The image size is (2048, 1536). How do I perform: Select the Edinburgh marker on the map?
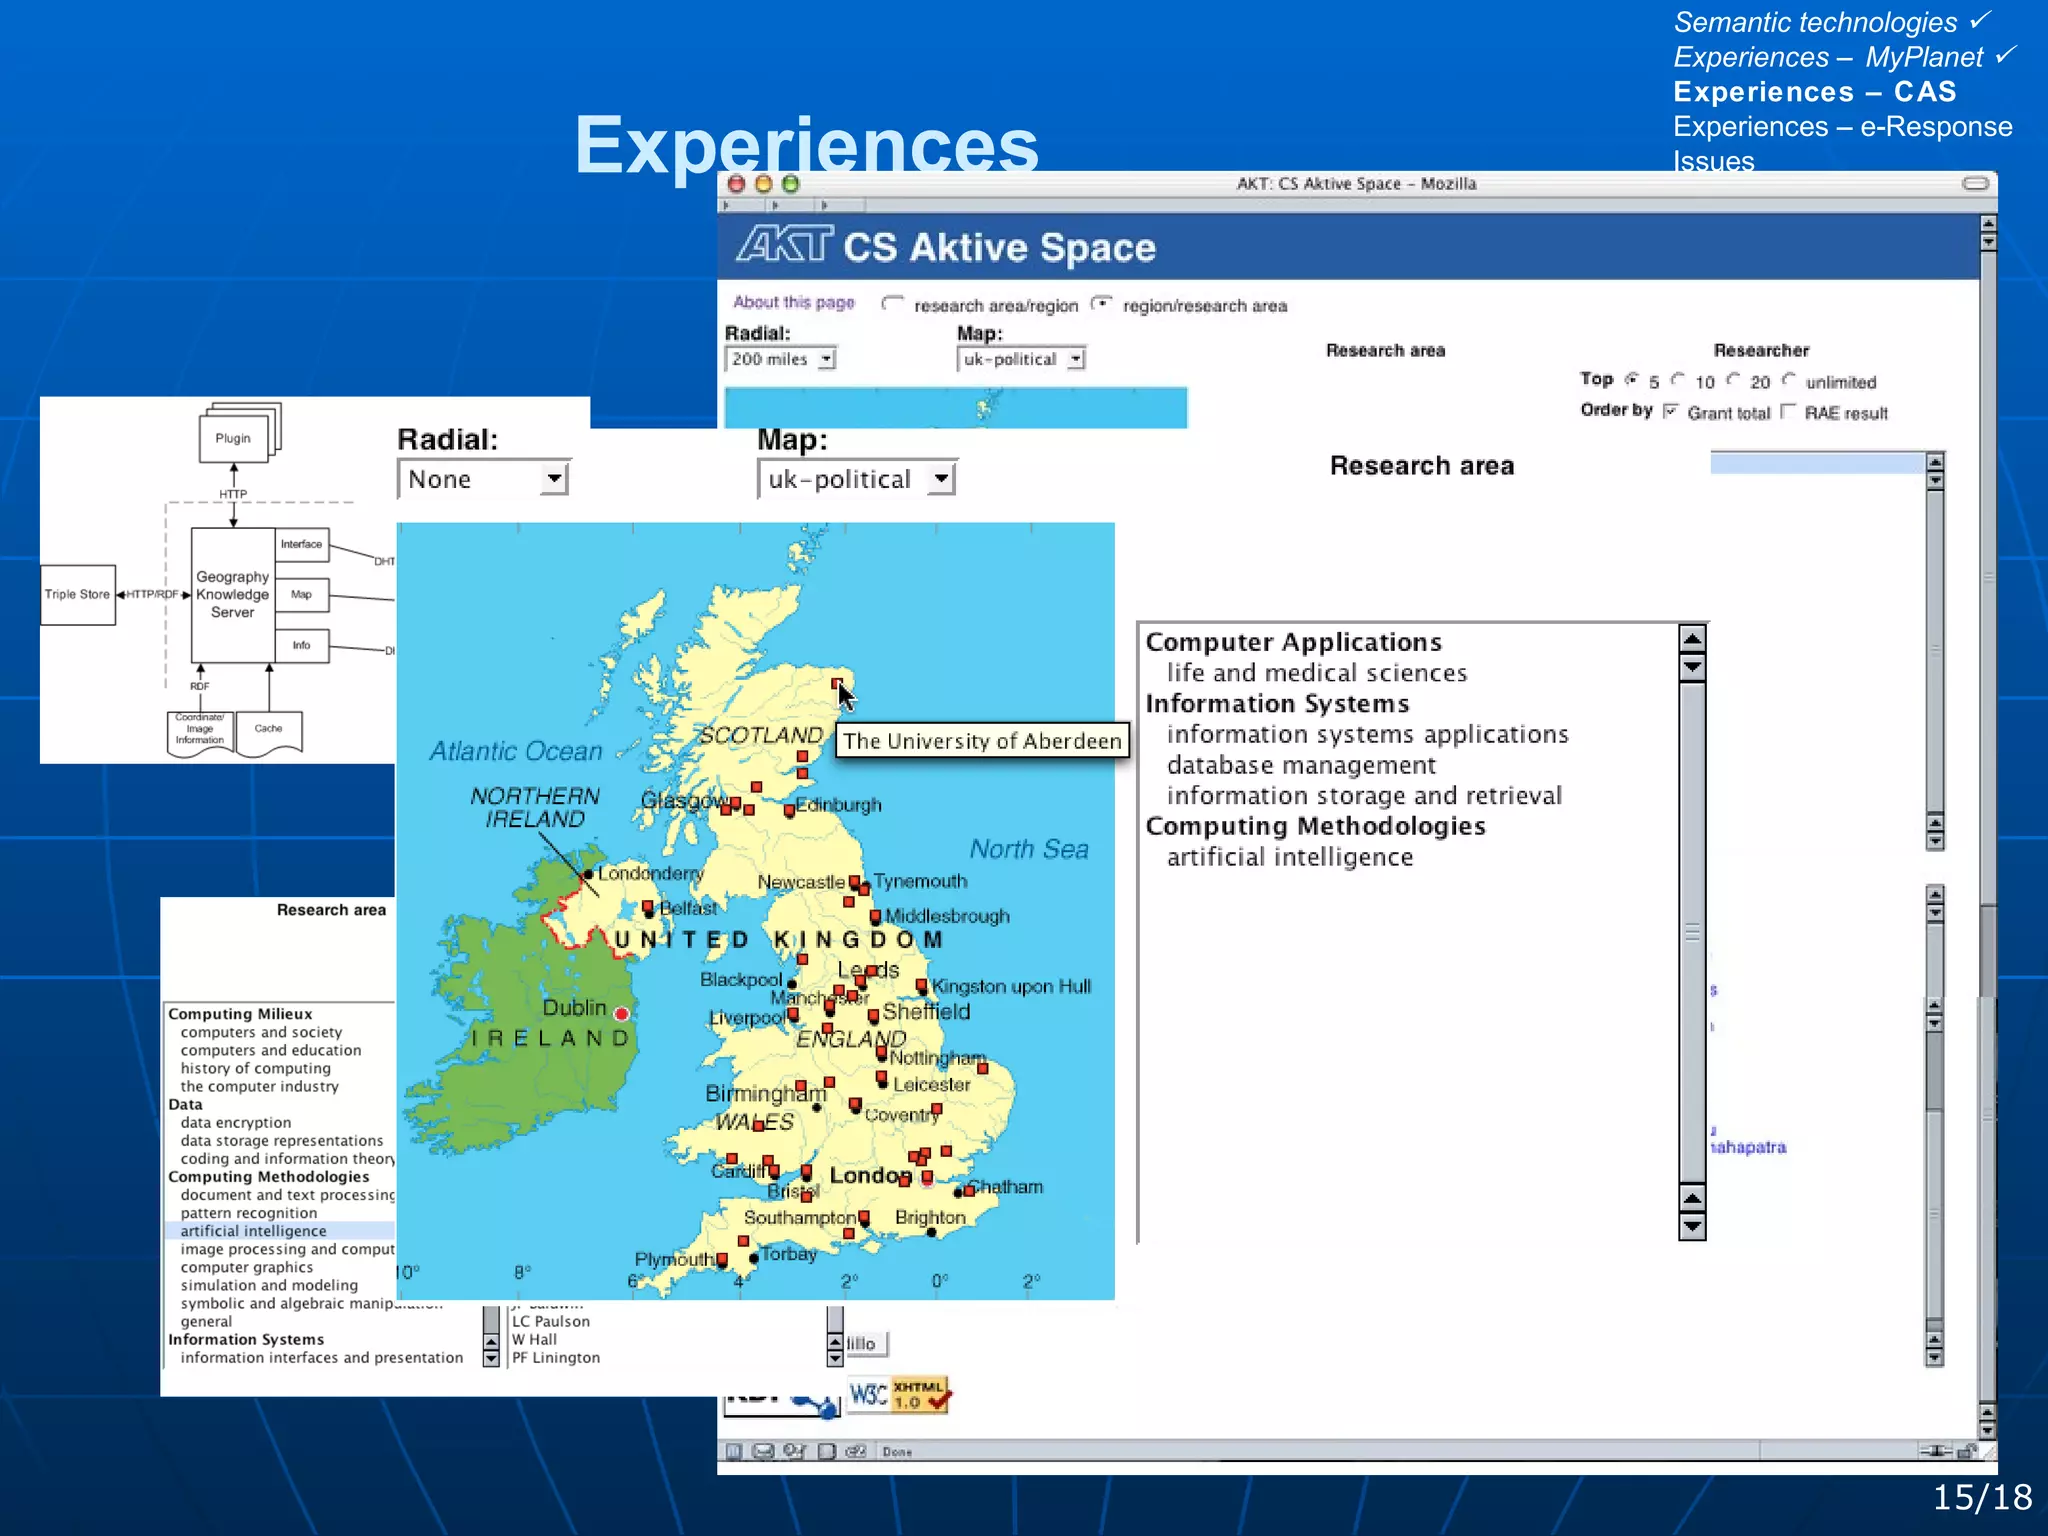[x=789, y=810]
